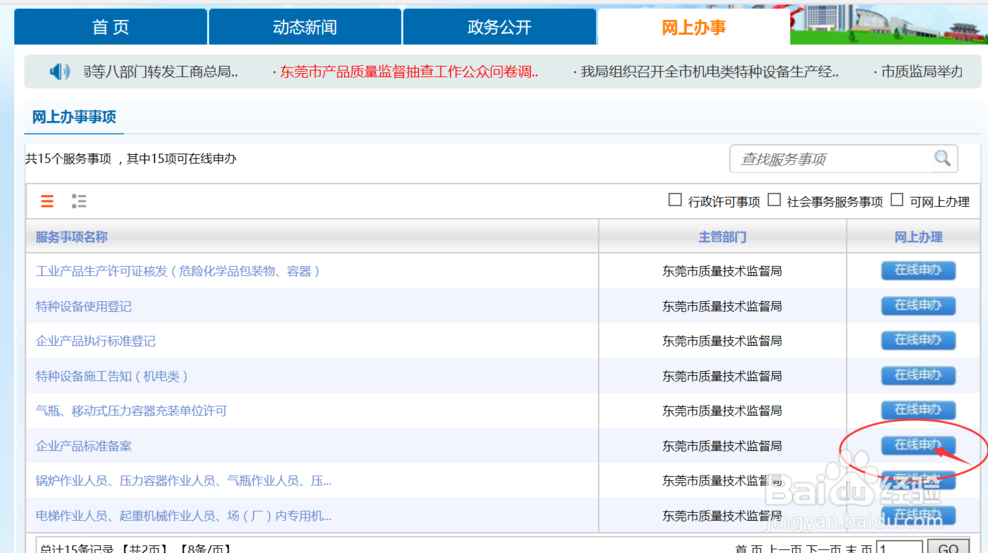Open the 政务公开 tab
Screen dimensions: 988x553
click(x=499, y=27)
